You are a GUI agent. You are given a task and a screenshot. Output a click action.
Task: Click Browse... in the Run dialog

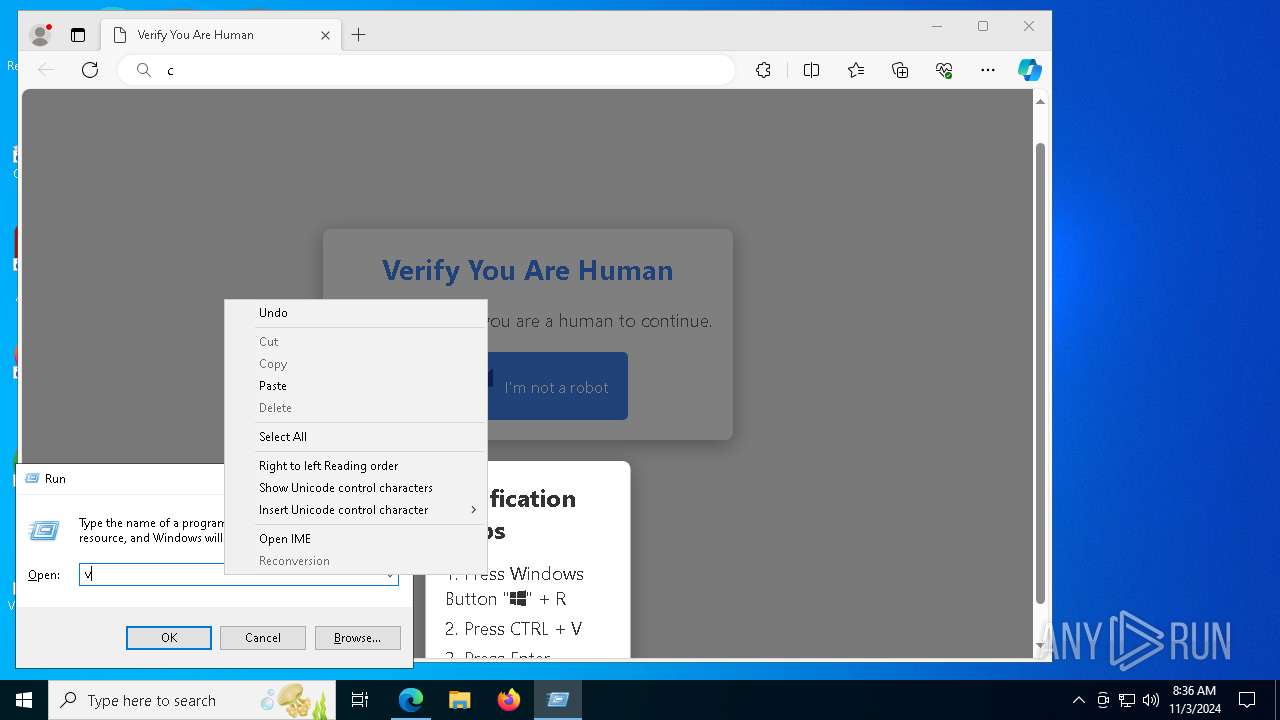[x=358, y=638]
